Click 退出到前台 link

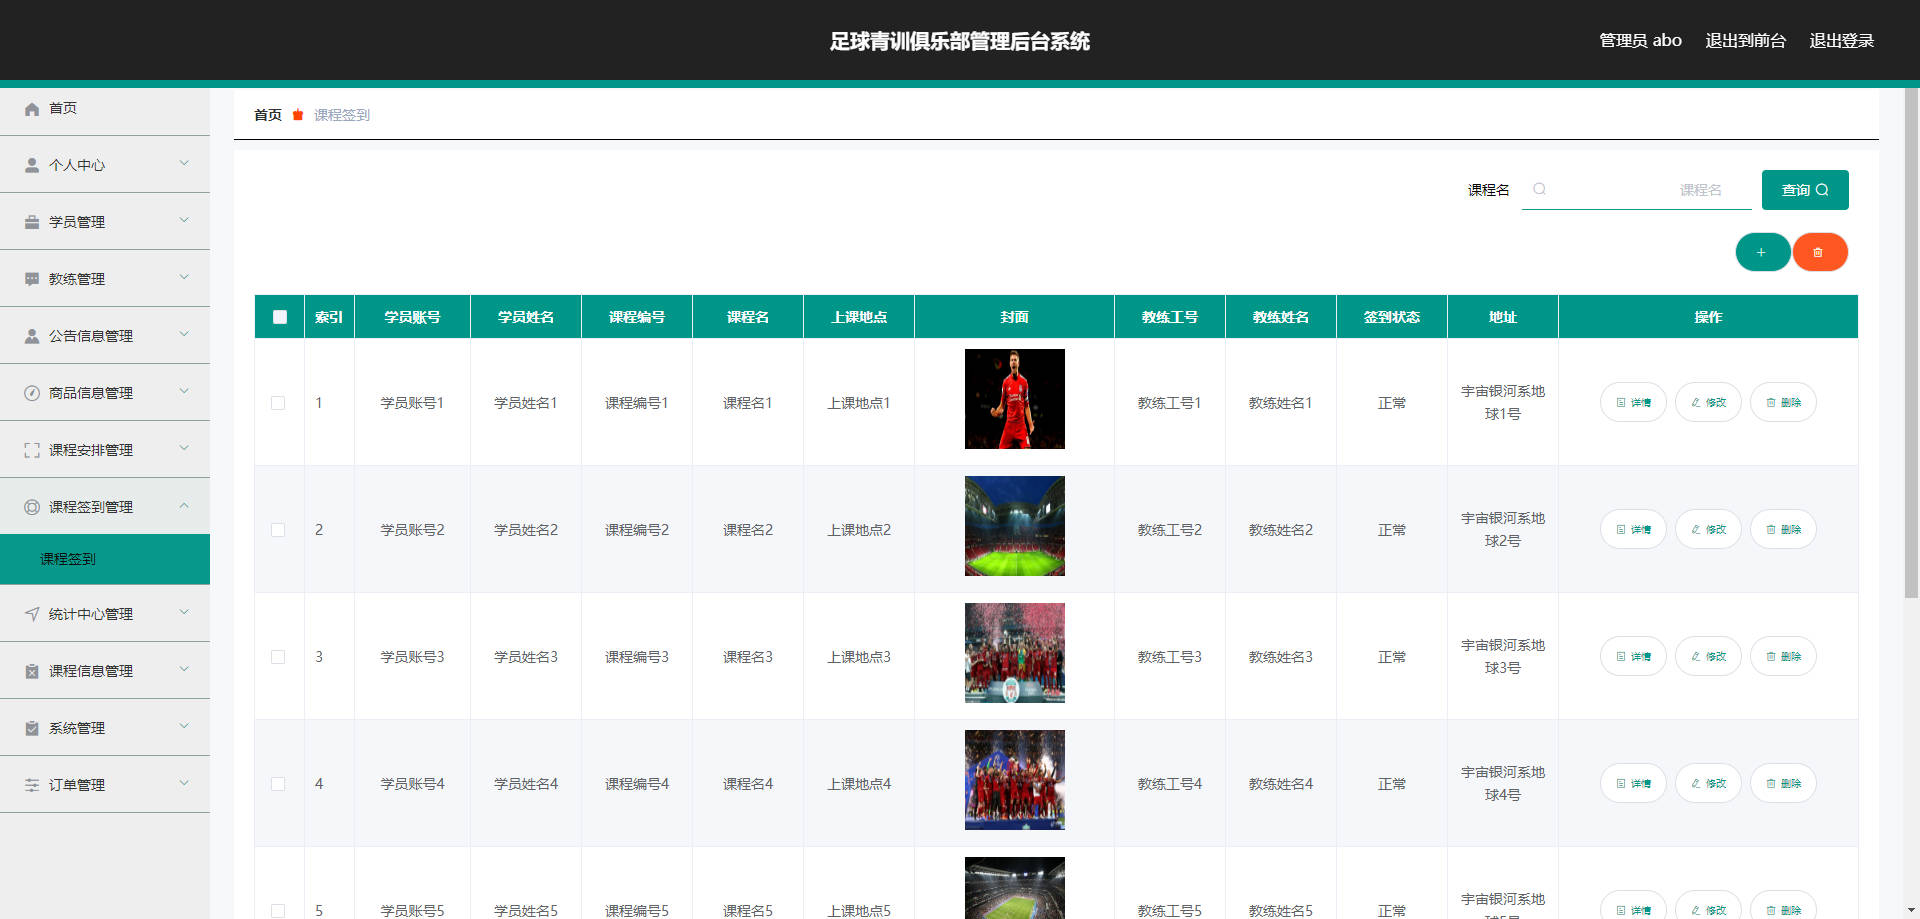click(1745, 40)
